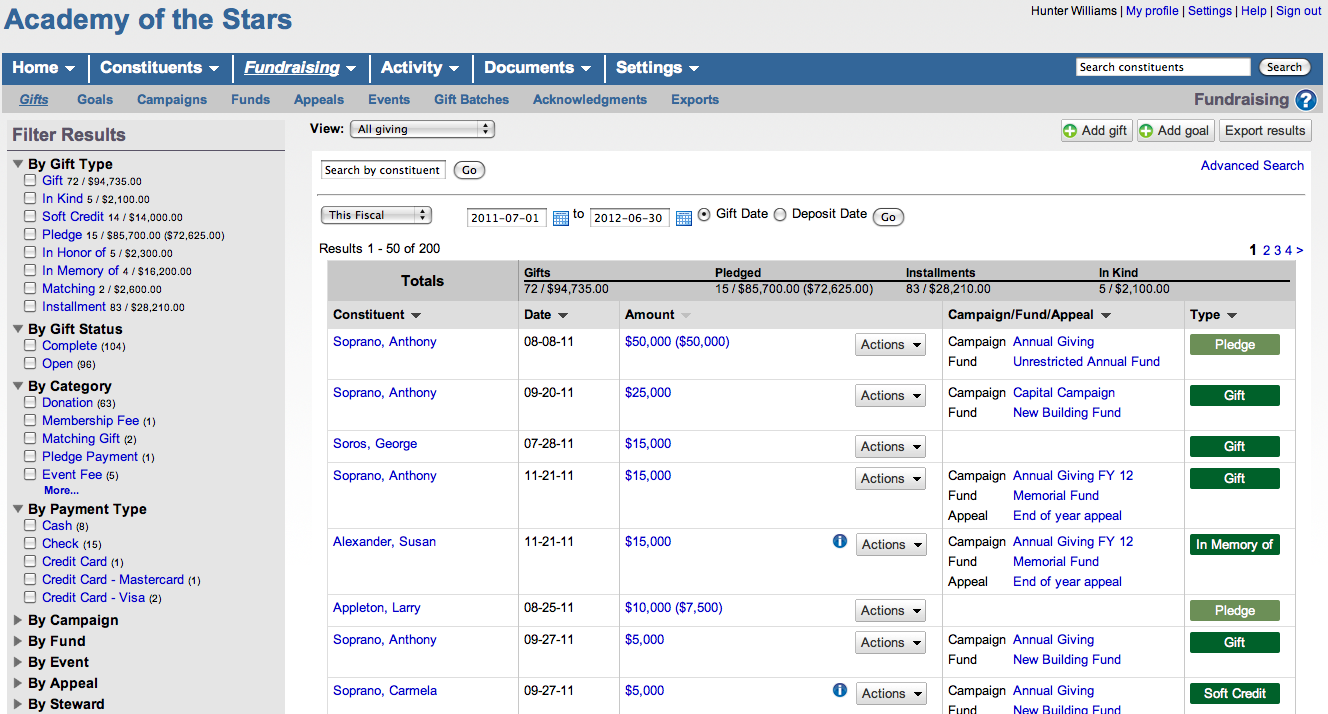1328x714 pixels.
Task: Open calendar picker for start date 2011-07-01
Action: pyautogui.click(x=561, y=218)
